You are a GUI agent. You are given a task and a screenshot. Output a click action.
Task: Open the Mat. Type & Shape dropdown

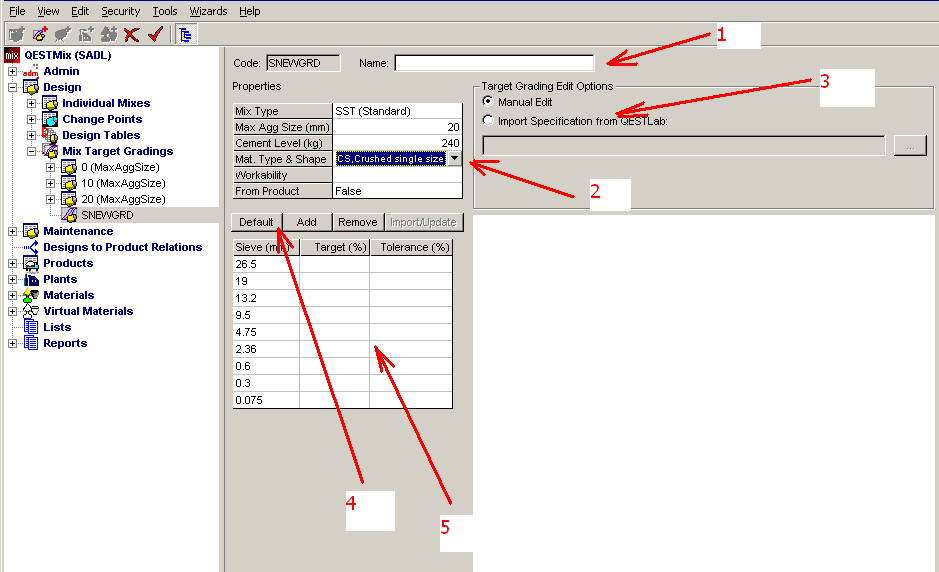454,158
